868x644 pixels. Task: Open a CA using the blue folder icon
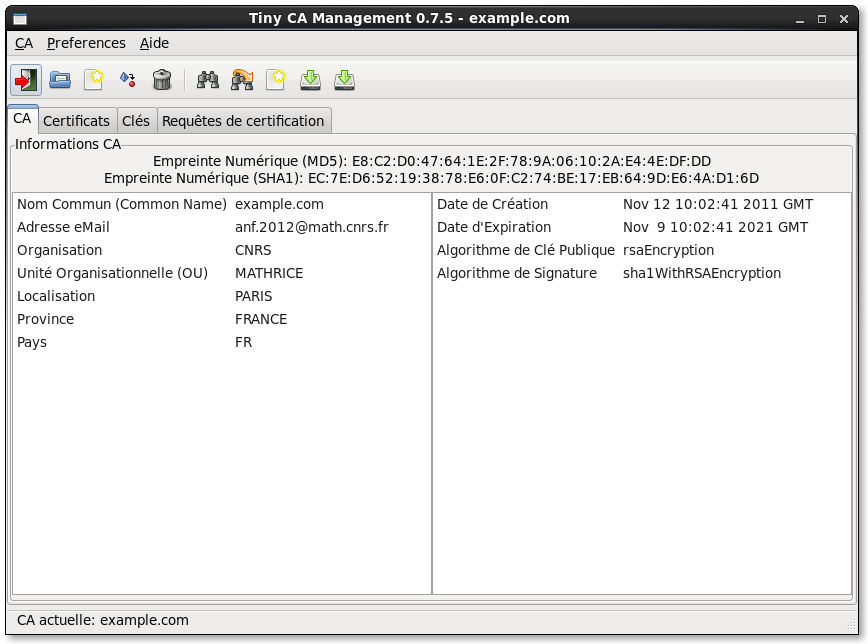click(x=60, y=80)
